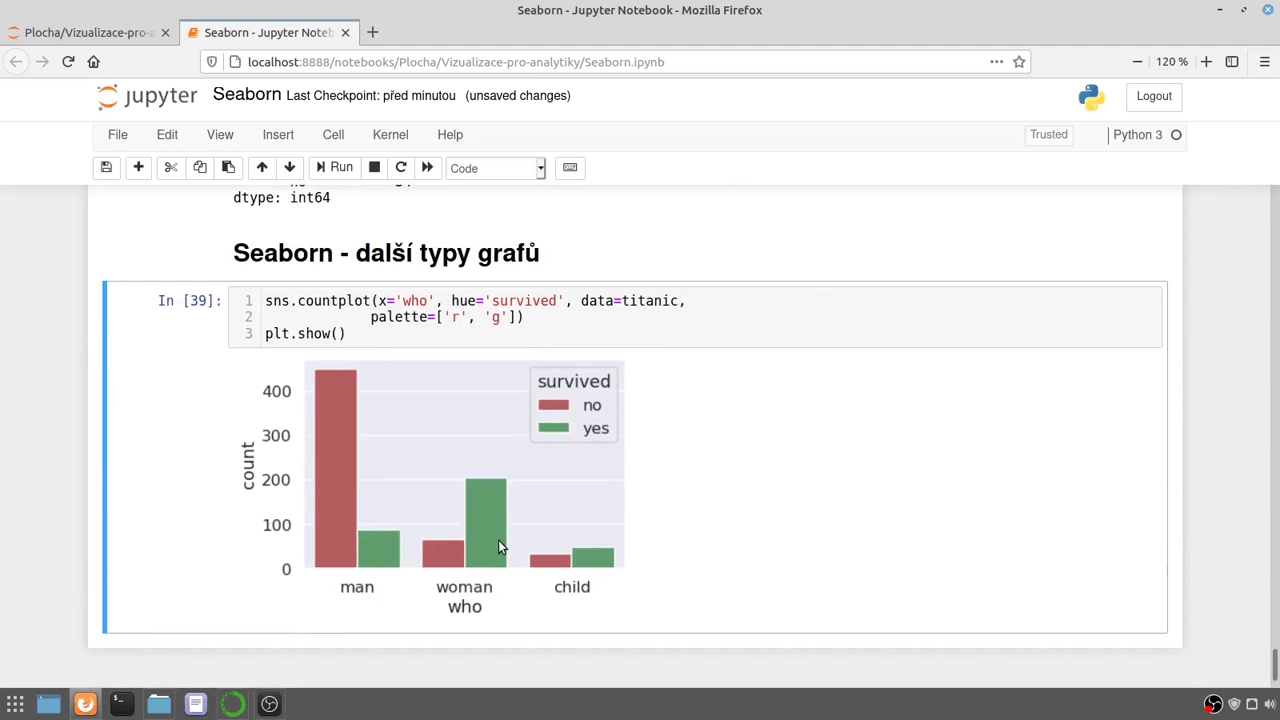Zoom out page with minus button
This screenshot has width=1280, height=720.
click(x=1137, y=62)
